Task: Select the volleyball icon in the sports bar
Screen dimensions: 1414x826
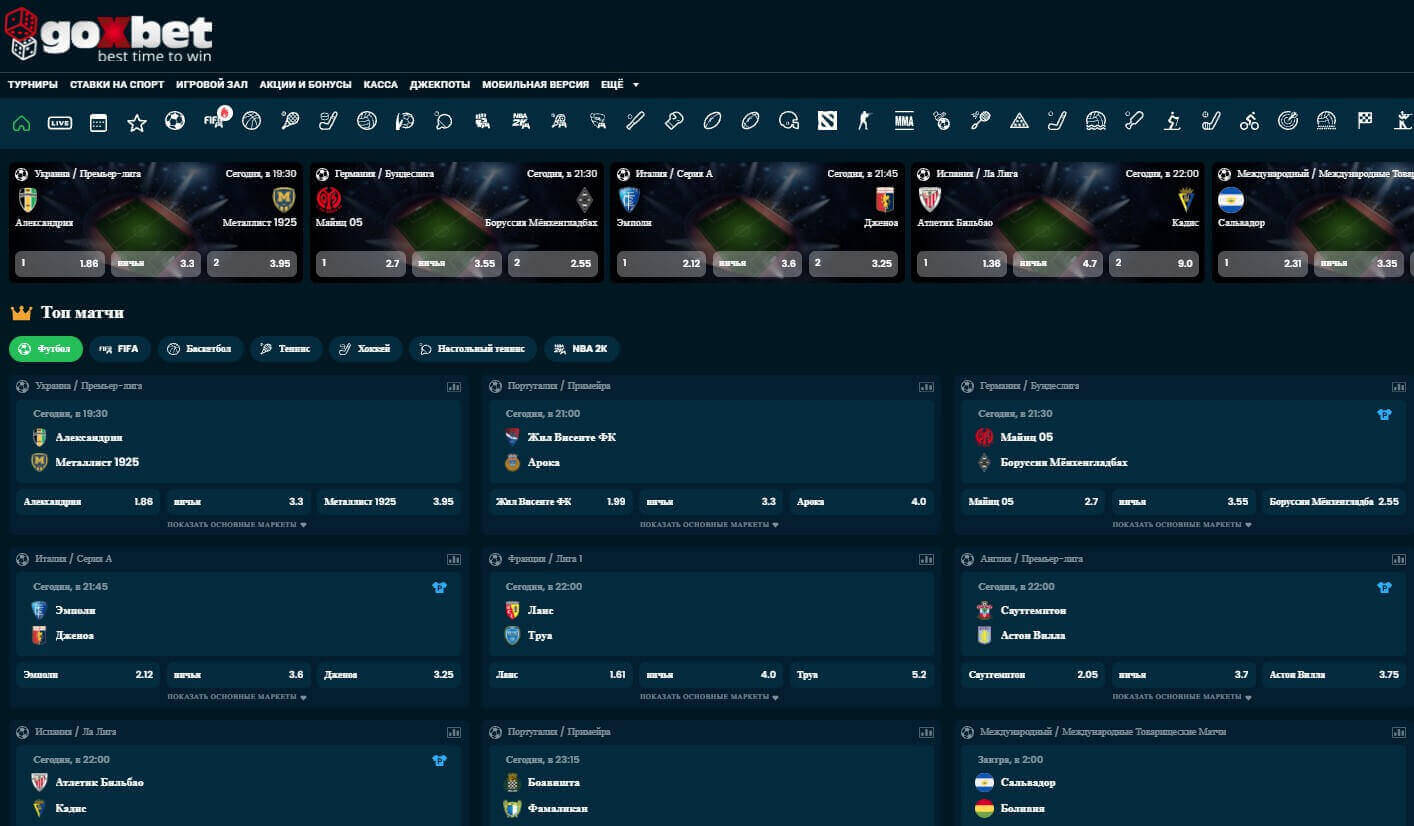Action: 366,121
